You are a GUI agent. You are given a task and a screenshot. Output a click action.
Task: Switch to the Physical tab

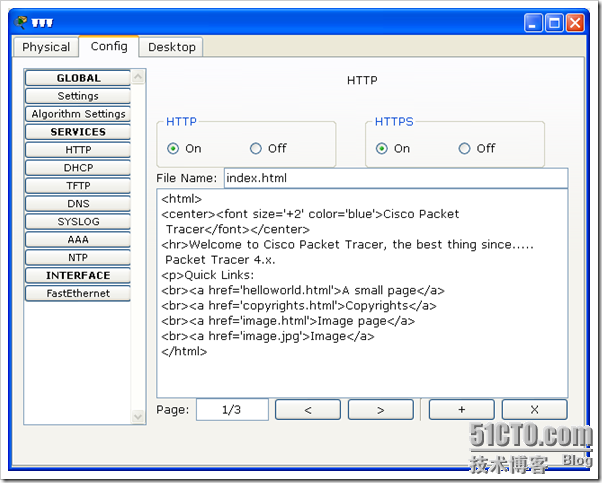pyautogui.click(x=46, y=47)
